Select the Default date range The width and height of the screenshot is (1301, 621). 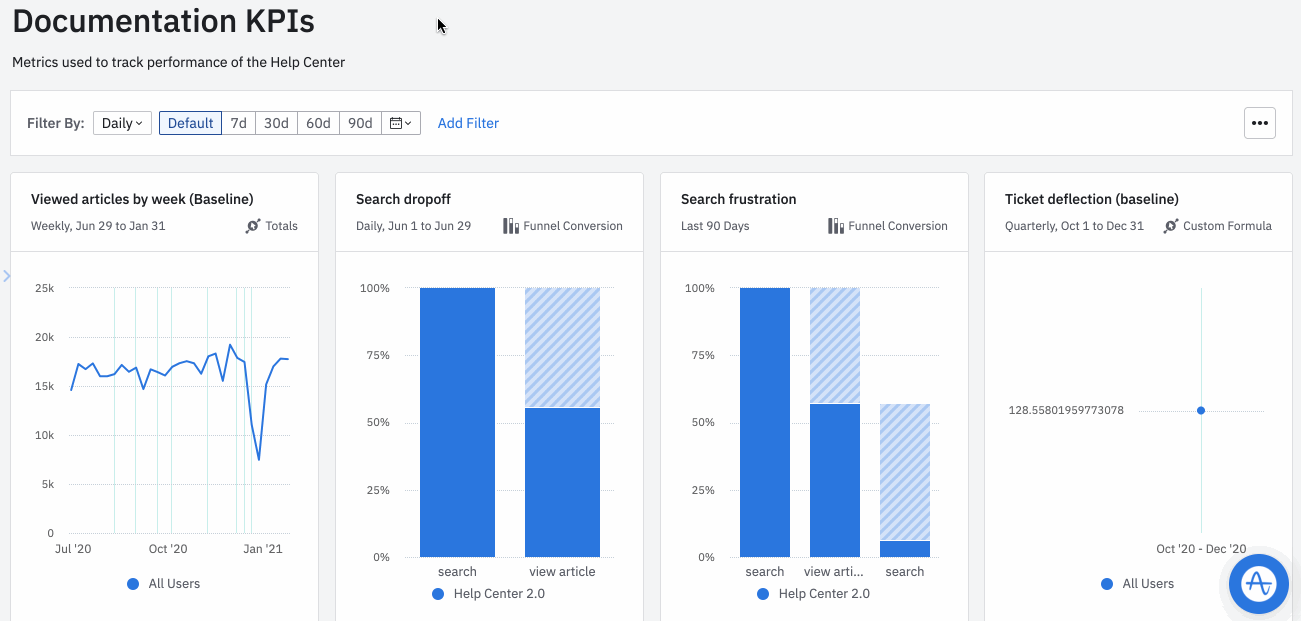click(x=190, y=123)
